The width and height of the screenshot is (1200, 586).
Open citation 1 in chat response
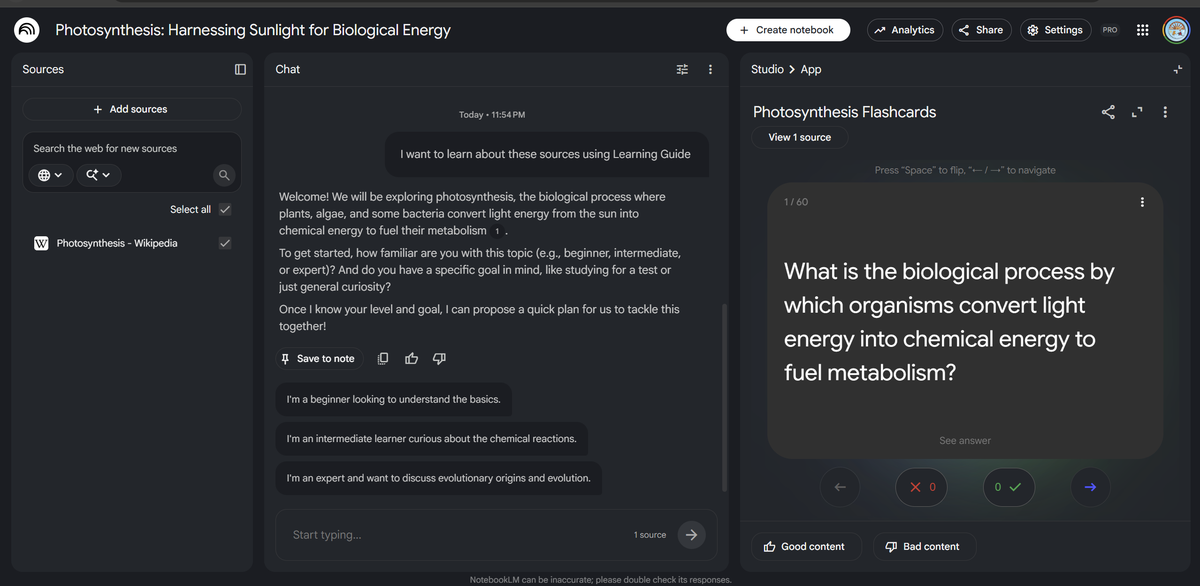[x=497, y=231]
